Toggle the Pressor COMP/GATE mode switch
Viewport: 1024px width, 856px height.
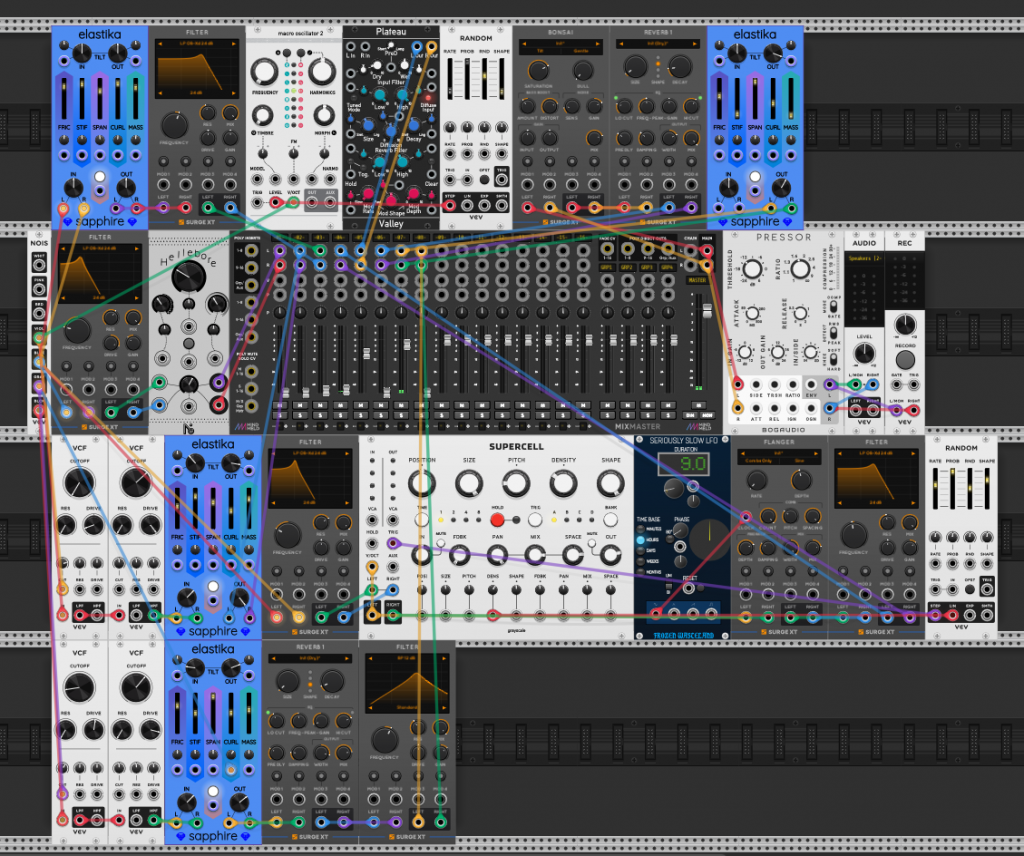click(833, 305)
